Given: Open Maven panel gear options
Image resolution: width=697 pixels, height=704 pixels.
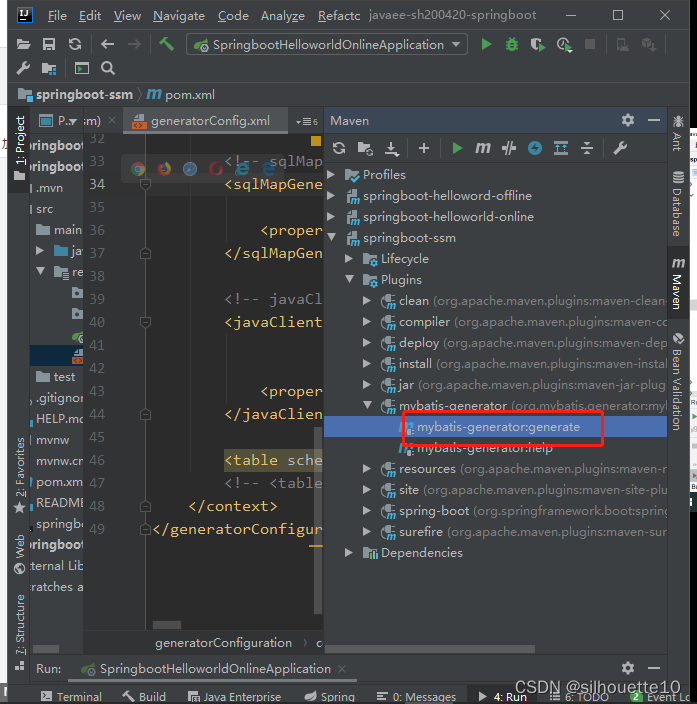Looking at the screenshot, I should click(628, 120).
